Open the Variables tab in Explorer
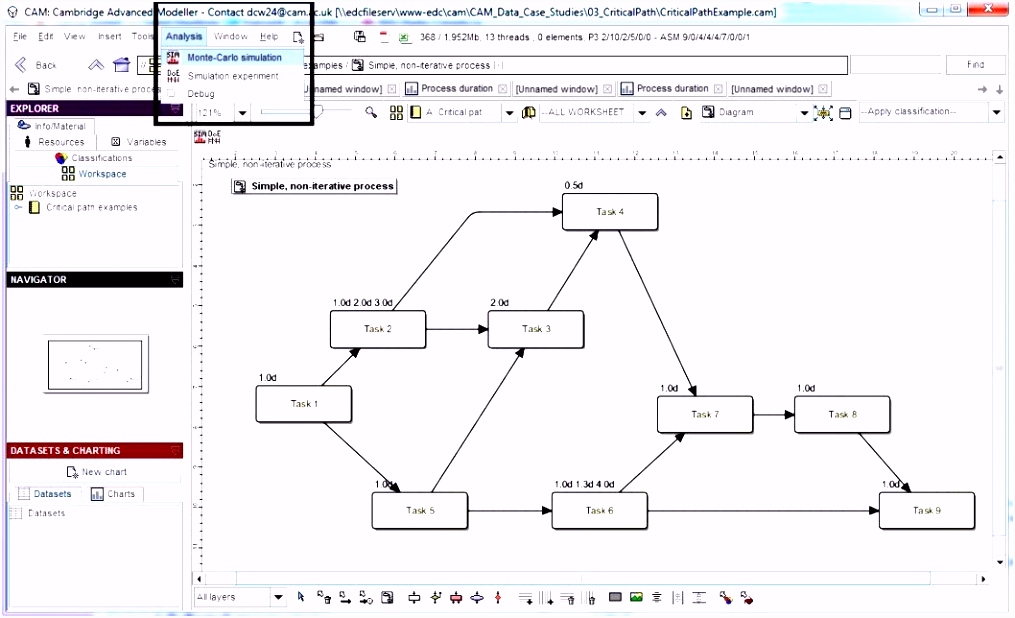1015x618 pixels. pyautogui.click(x=139, y=142)
